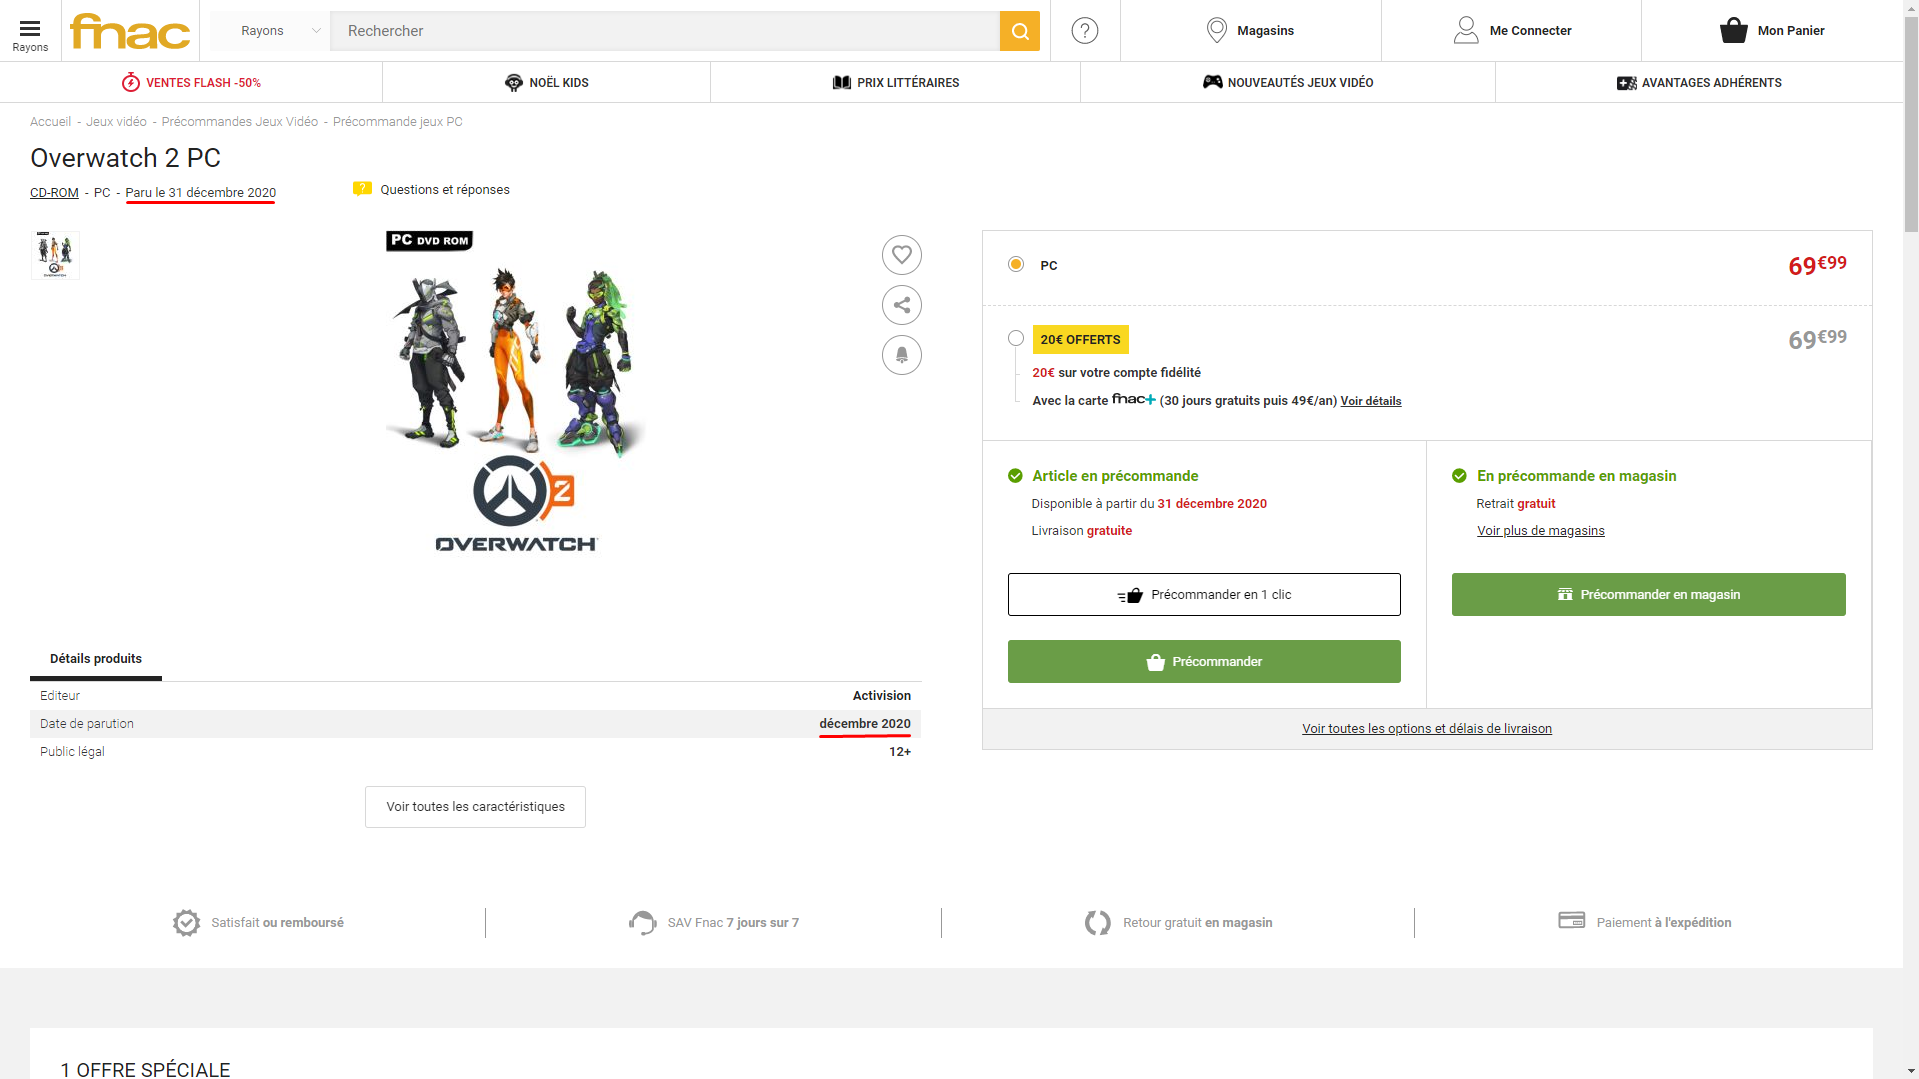Image resolution: width=1919 pixels, height=1079 pixels.
Task: Click the main Overwatch 2 product image
Action: pyautogui.click(x=516, y=393)
